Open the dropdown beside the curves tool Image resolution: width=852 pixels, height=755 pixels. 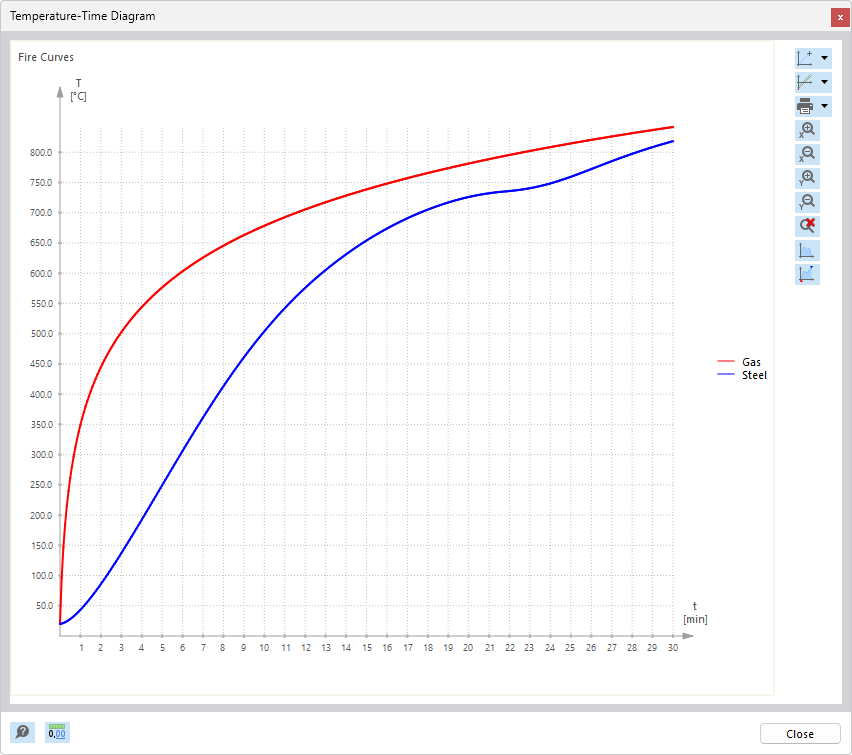pyautogui.click(x=823, y=81)
